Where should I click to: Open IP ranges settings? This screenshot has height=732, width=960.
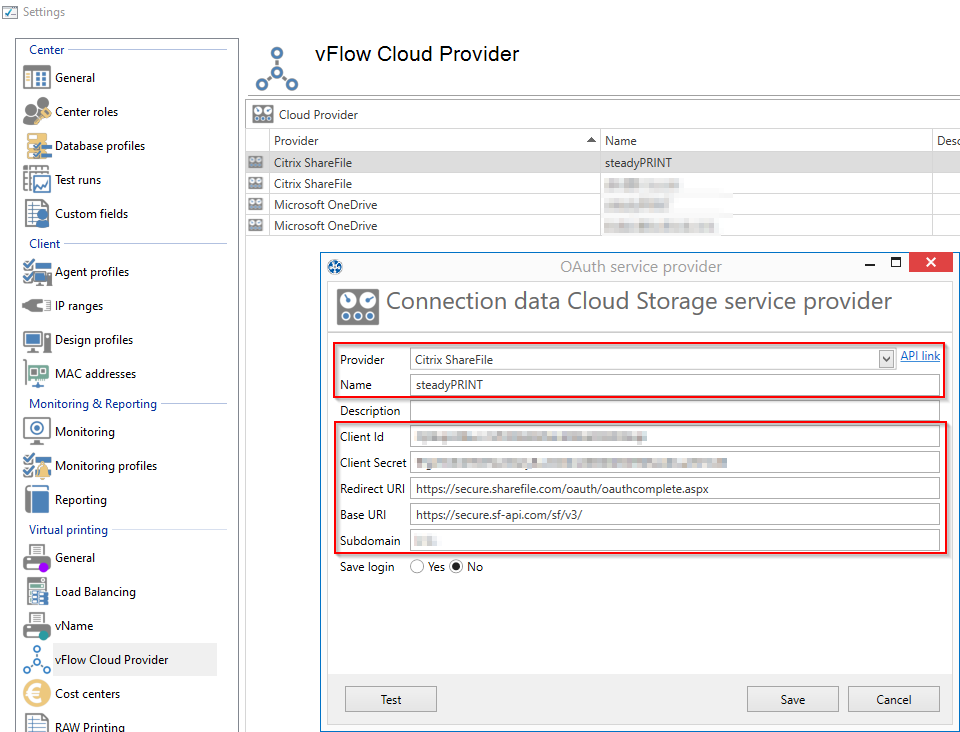pos(78,306)
